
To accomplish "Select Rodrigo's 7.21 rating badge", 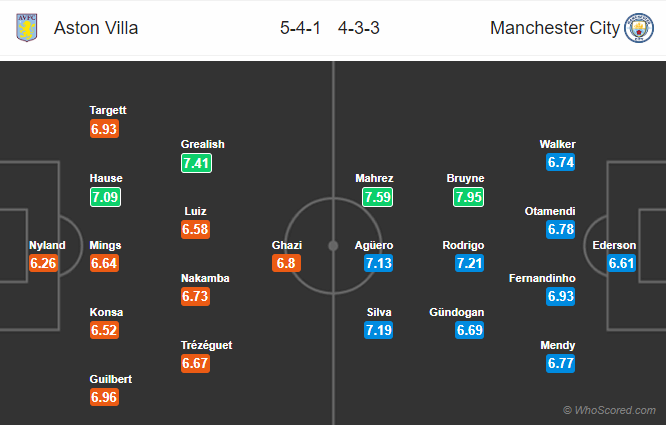I will point(470,263).
